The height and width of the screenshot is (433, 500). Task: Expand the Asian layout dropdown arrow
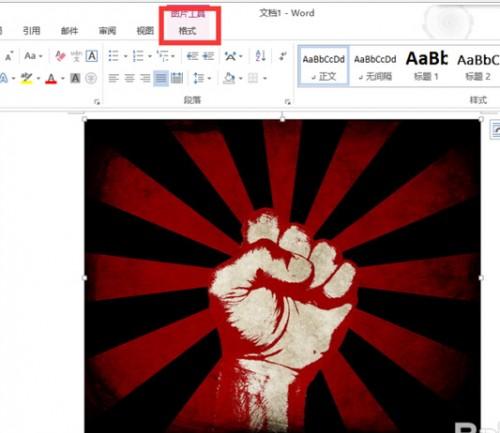(241, 56)
